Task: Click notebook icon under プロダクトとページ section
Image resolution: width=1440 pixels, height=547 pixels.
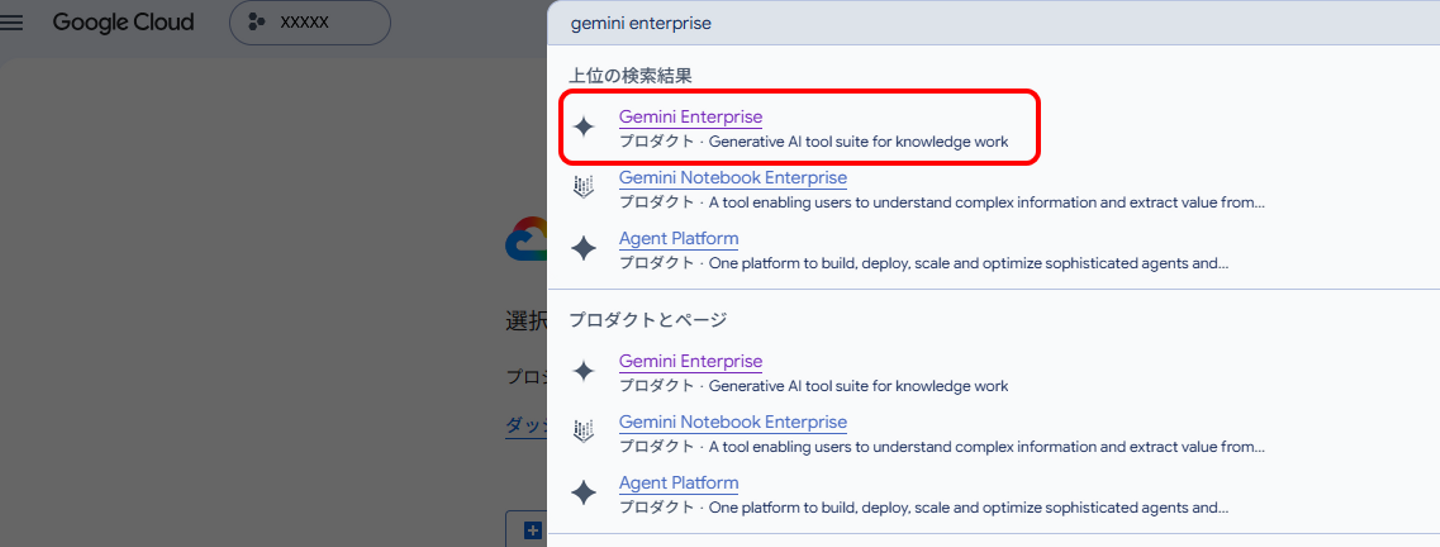Action: [x=584, y=431]
